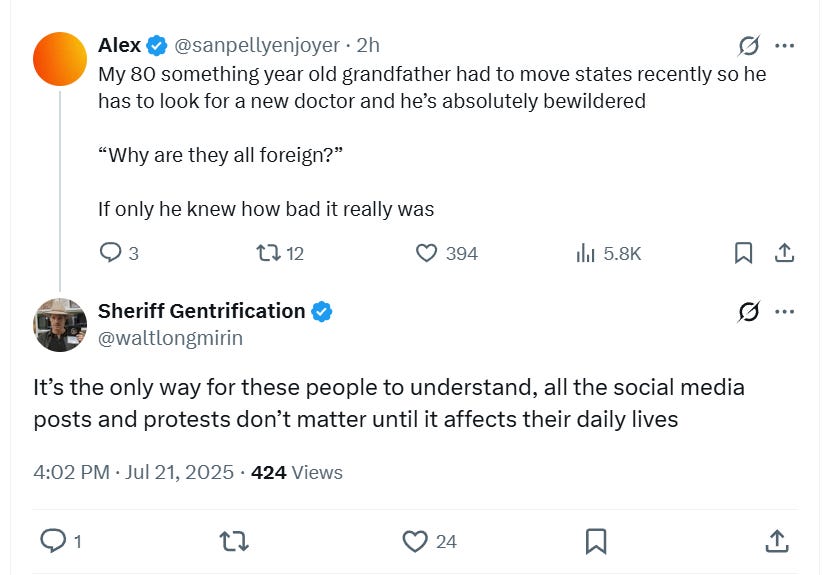Open the 4:02 PM Jul 21, 2025 timestamp
The height and width of the screenshot is (575, 829).
134,472
